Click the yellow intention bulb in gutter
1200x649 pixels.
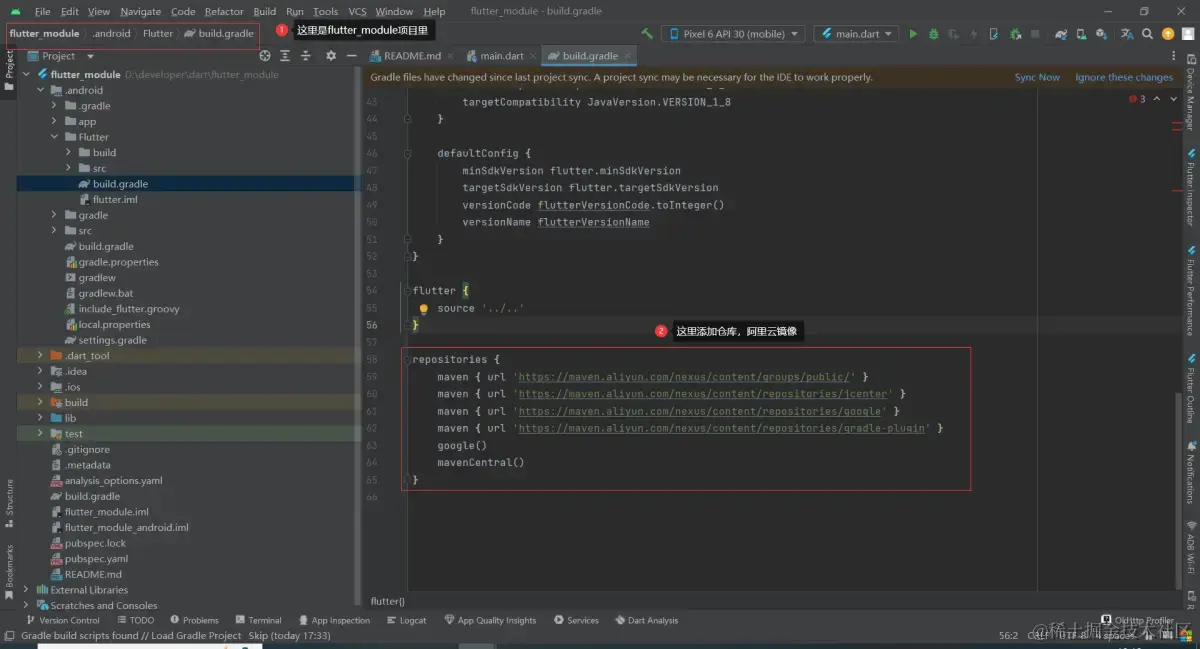tap(423, 309)
